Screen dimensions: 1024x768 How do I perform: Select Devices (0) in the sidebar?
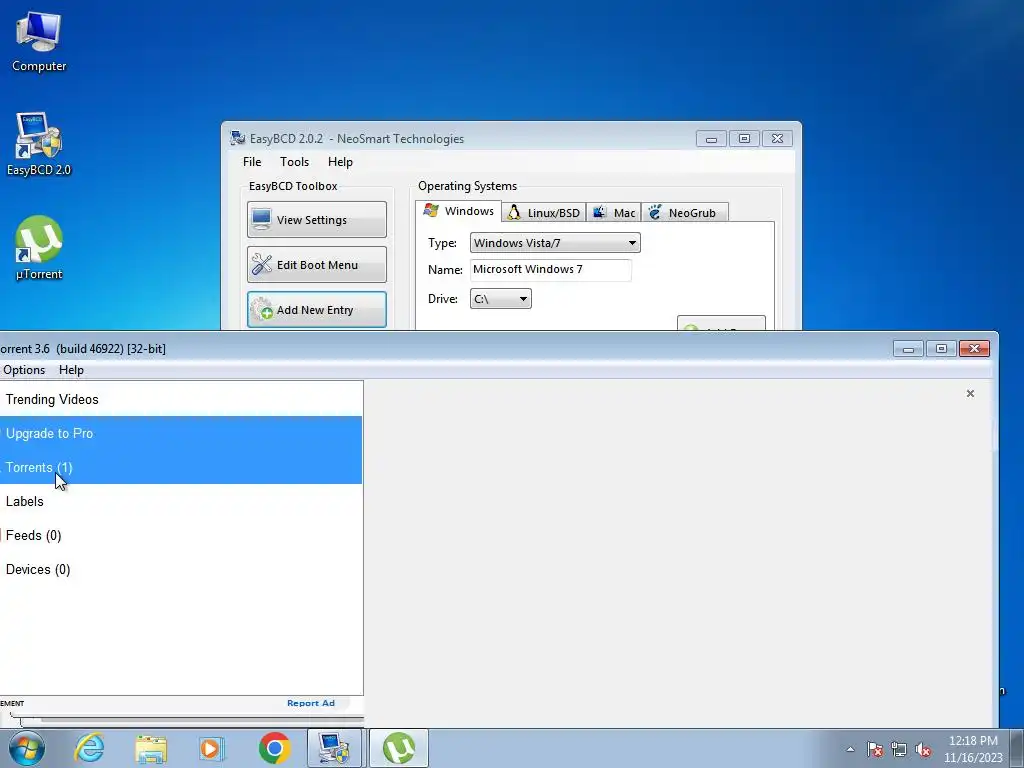pos(181,569)
